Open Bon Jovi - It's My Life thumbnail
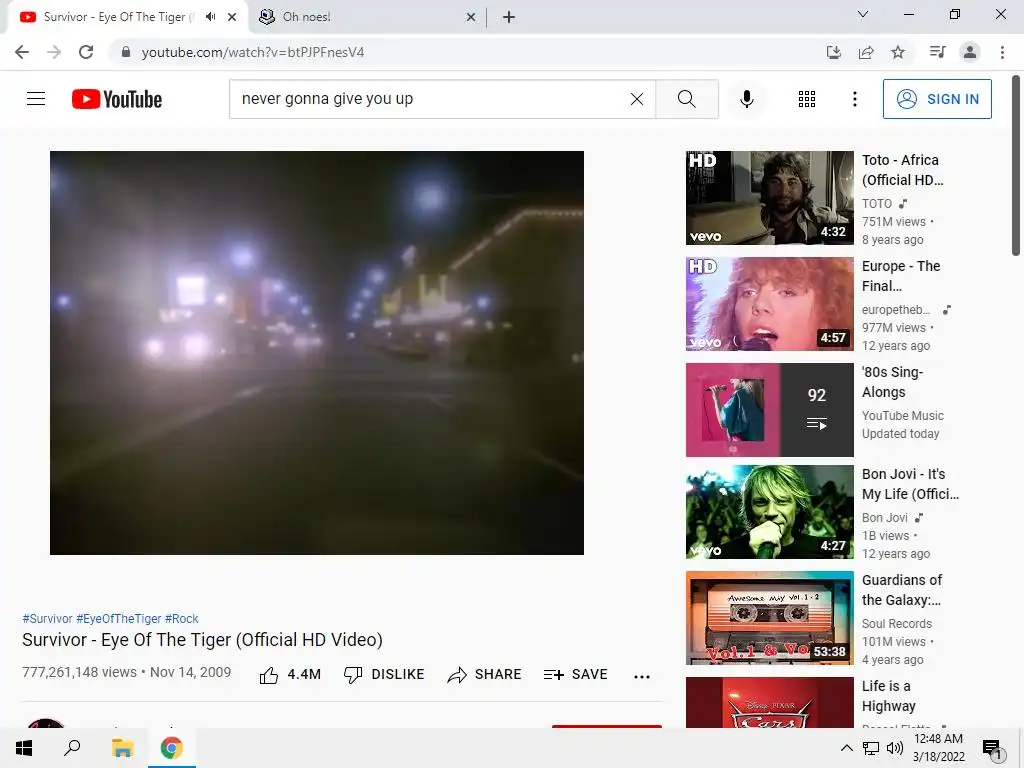This screenshot has width=1024, height=768. (769, 512)
